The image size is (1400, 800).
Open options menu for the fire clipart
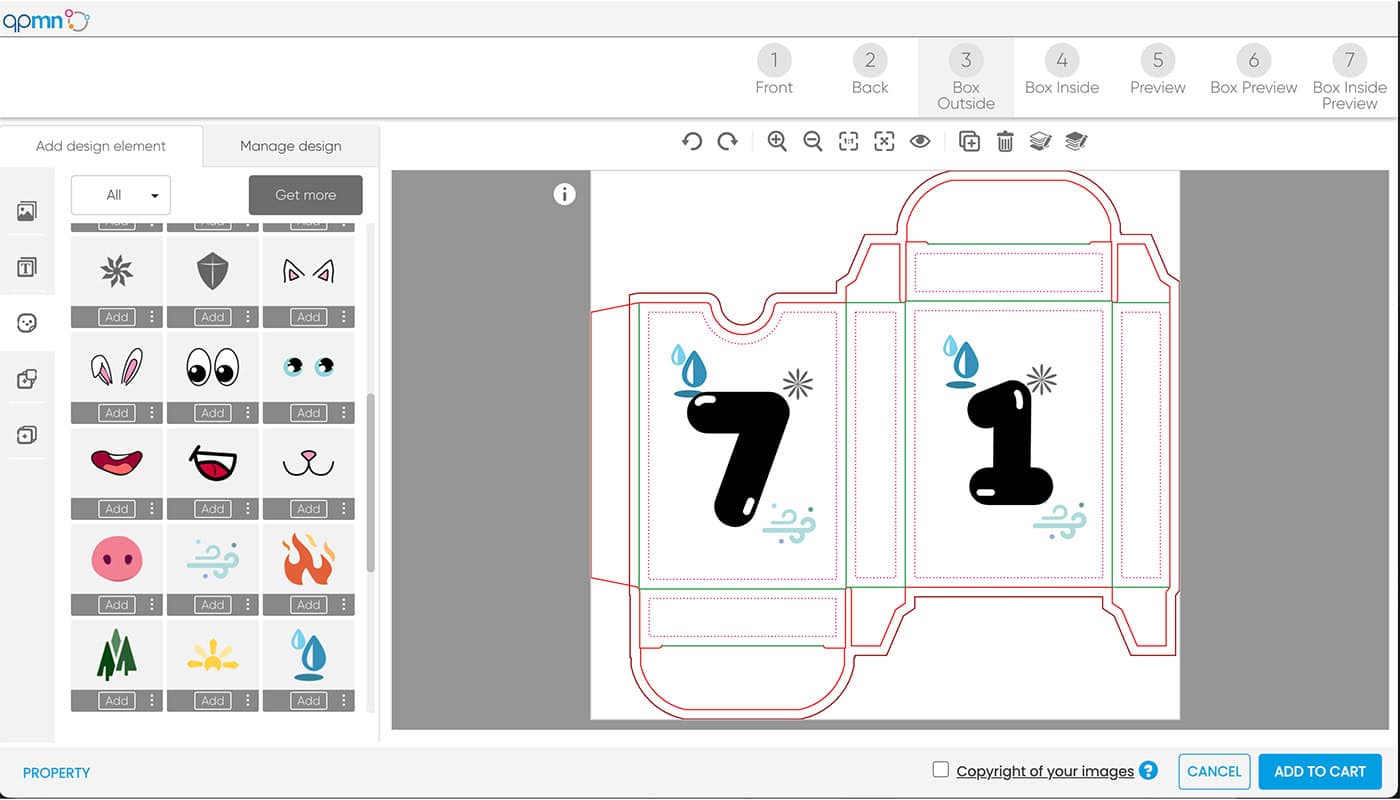click(x=344, y=605)
